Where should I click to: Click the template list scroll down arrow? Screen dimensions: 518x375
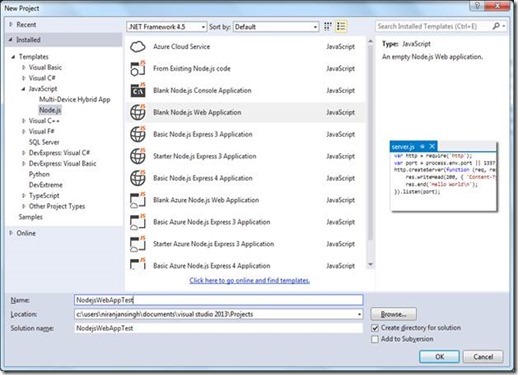370,265
